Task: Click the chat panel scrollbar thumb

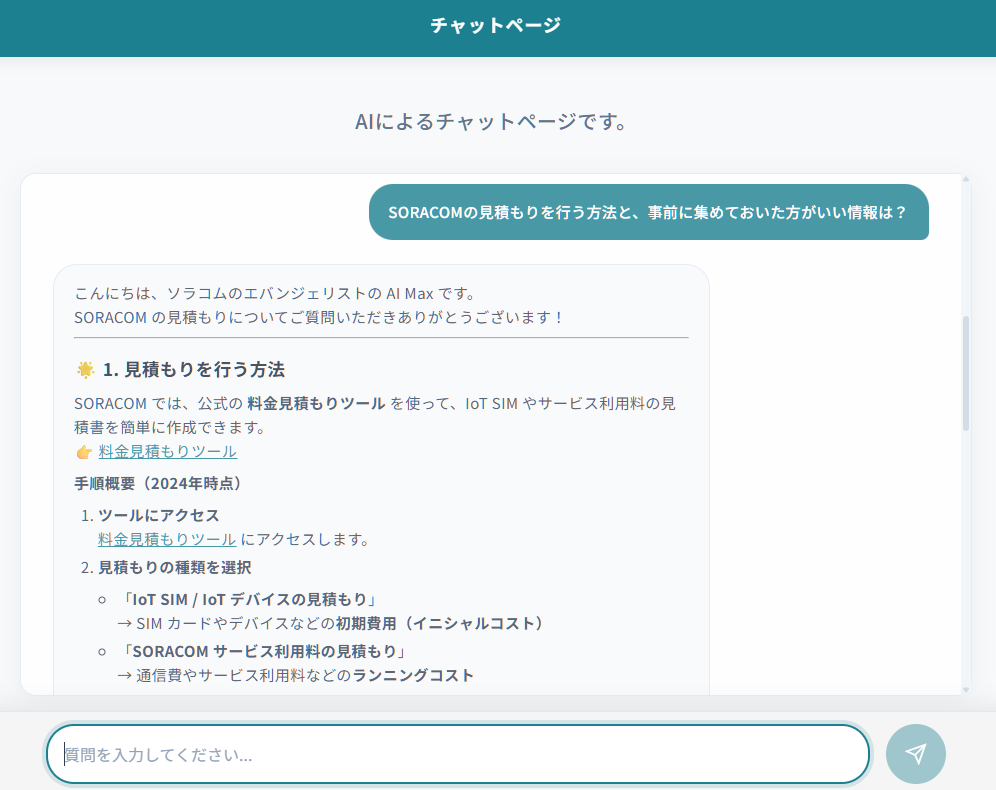Action: (x=966, y=372)
